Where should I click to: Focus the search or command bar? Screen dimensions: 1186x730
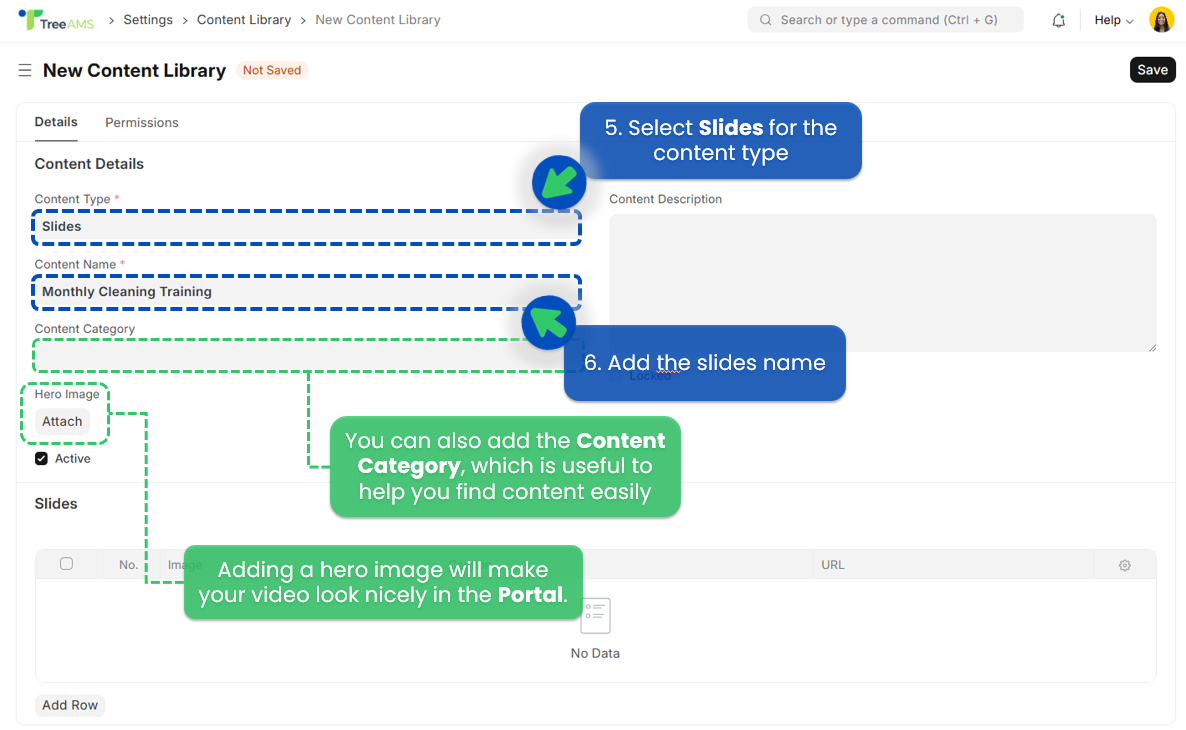click(x=885, y=20)
